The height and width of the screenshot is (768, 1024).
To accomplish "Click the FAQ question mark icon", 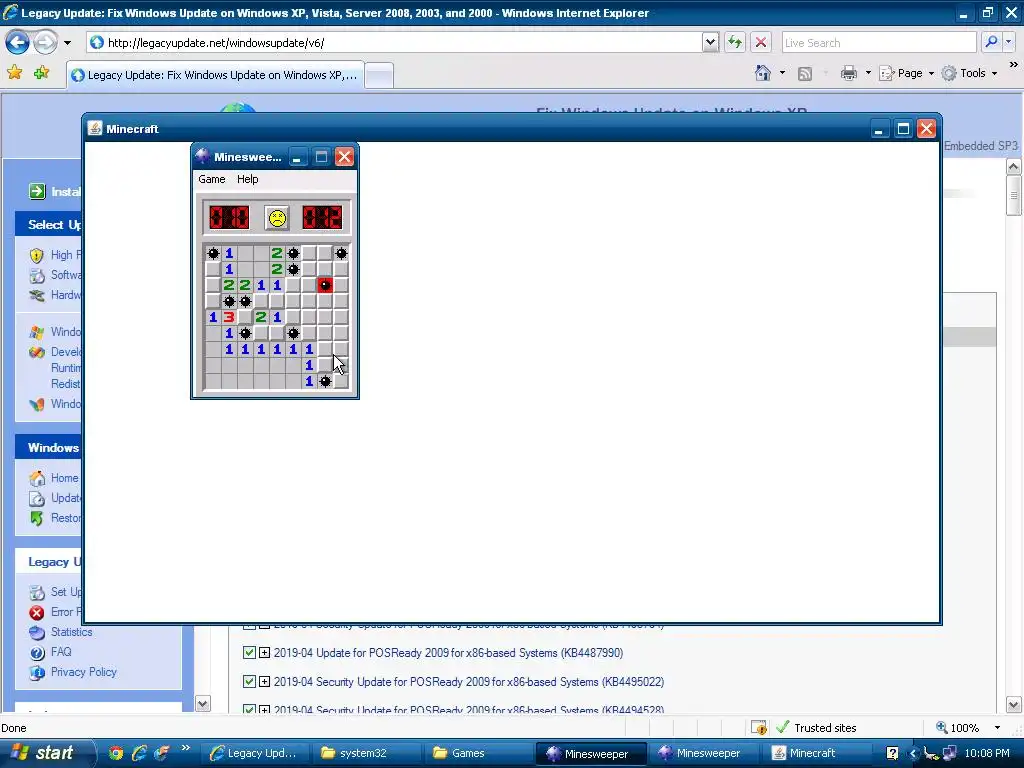I will click(37, 652).
